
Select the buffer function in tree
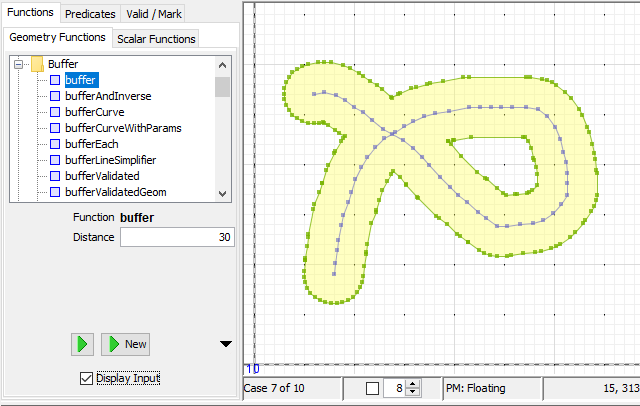80,80
